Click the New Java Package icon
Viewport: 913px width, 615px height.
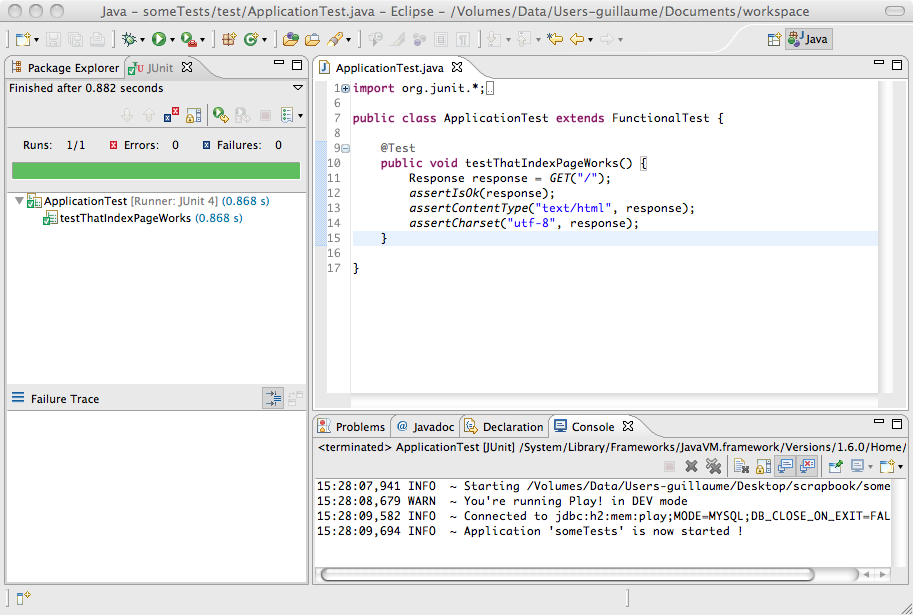tap(228, 39)
